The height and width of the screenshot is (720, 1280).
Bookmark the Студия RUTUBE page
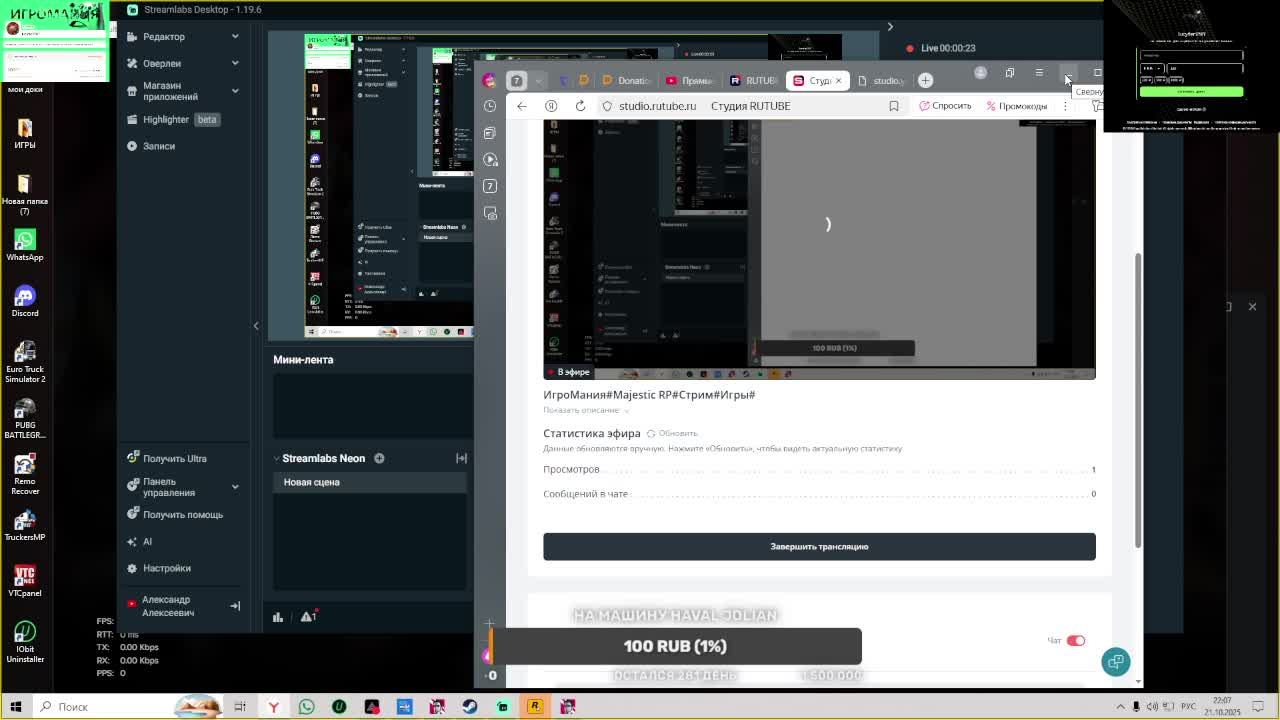894,106
